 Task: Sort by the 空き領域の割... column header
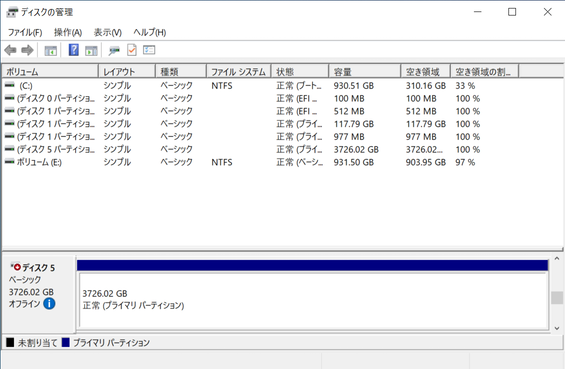(x=485, y=72)
